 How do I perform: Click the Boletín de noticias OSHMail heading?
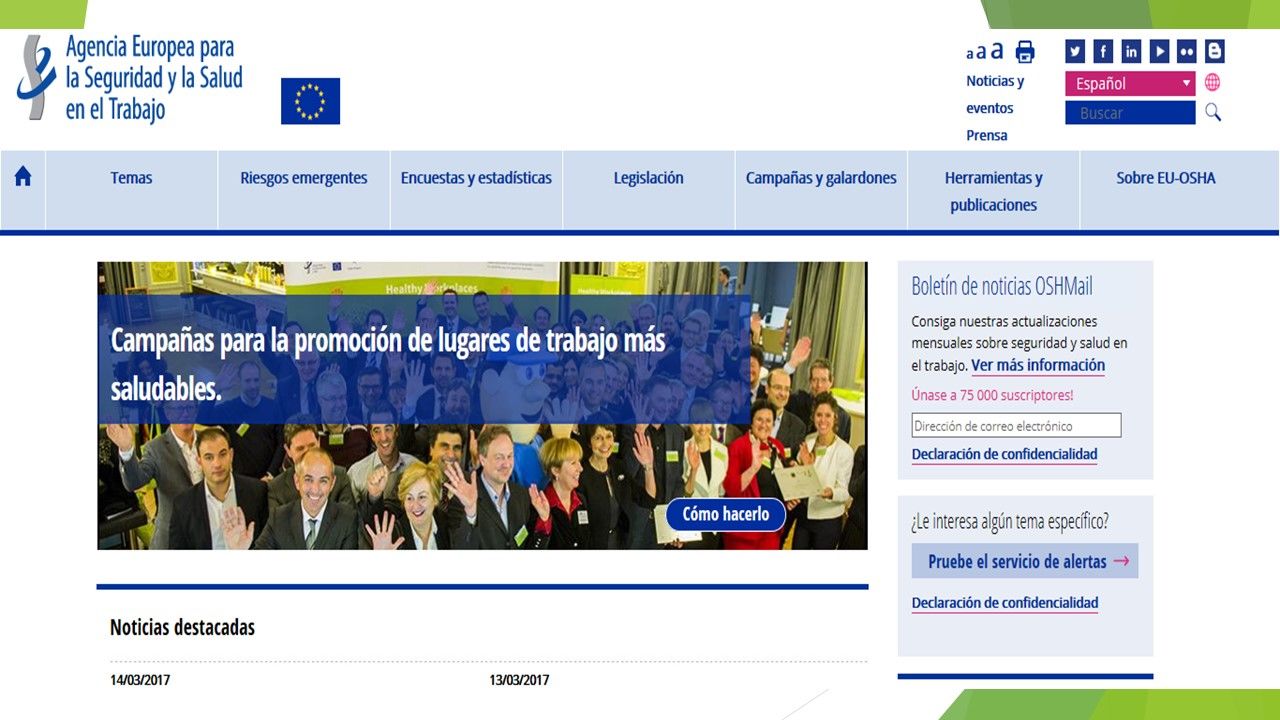(x=1002, y=287)
